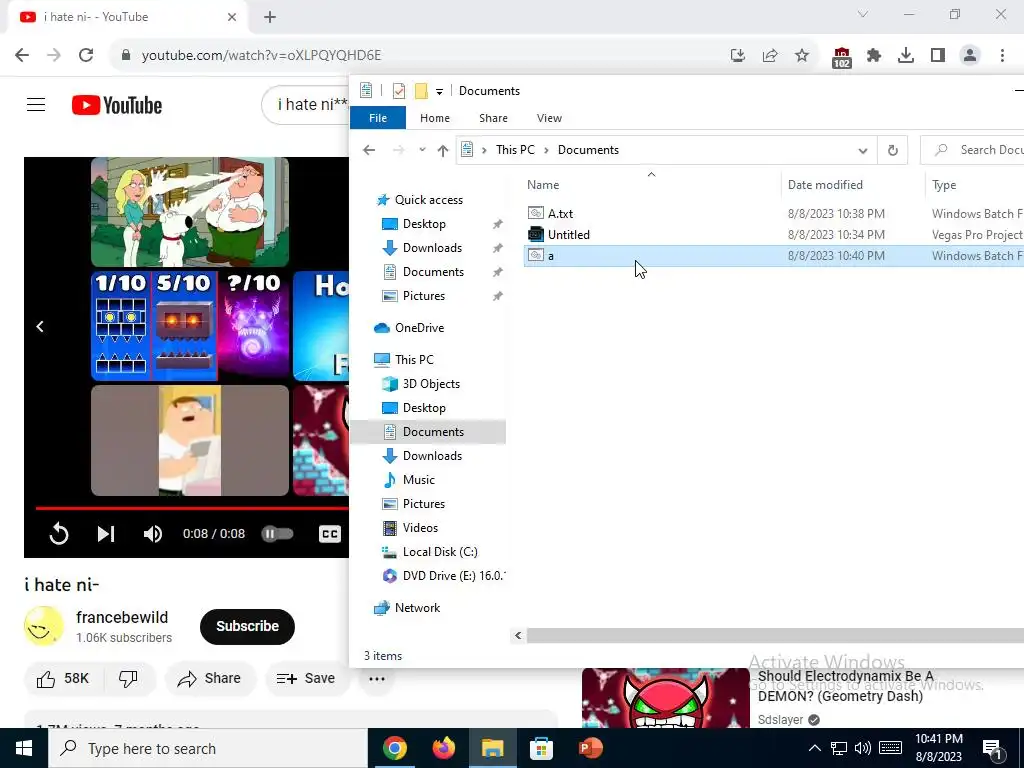Click Properties icon in Explorer title bar
This screenshot has width=1024, height=768.
399,91
